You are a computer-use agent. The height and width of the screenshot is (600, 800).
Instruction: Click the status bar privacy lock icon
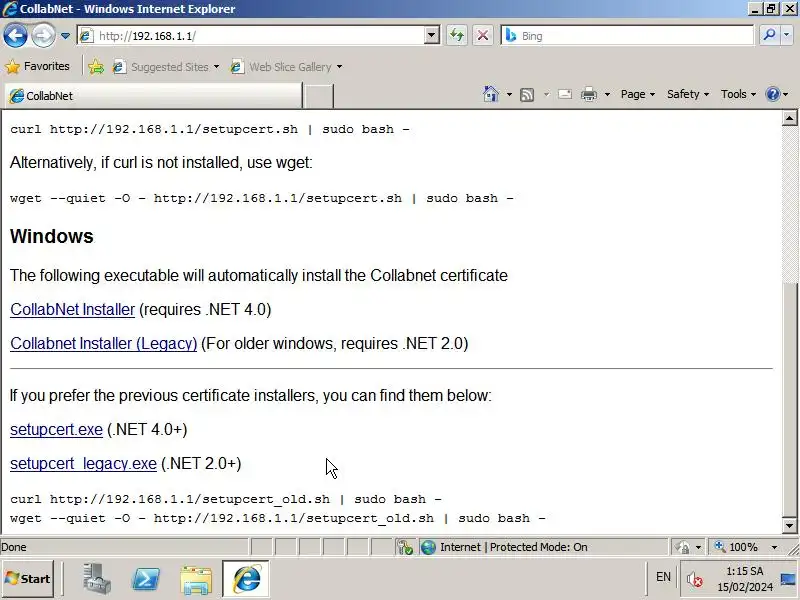point(682,547)
